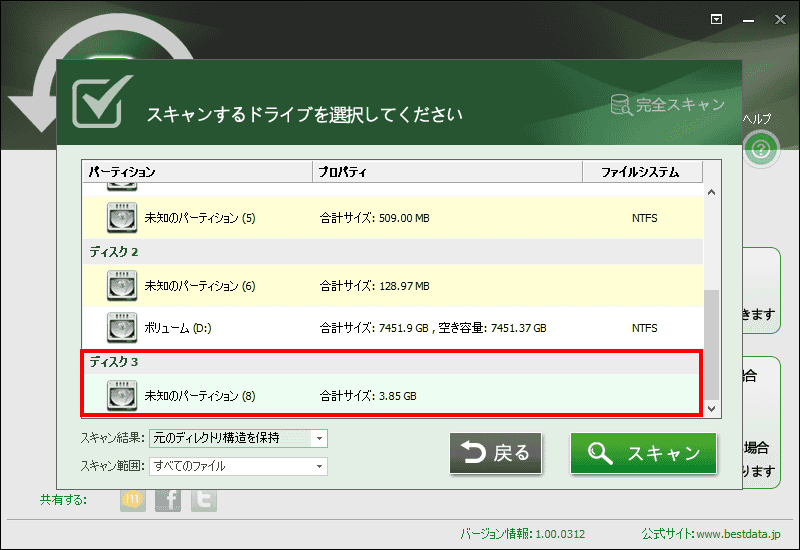Click the ディスク 3 group header
Screen dimensions: 800x550
(393, 362)
